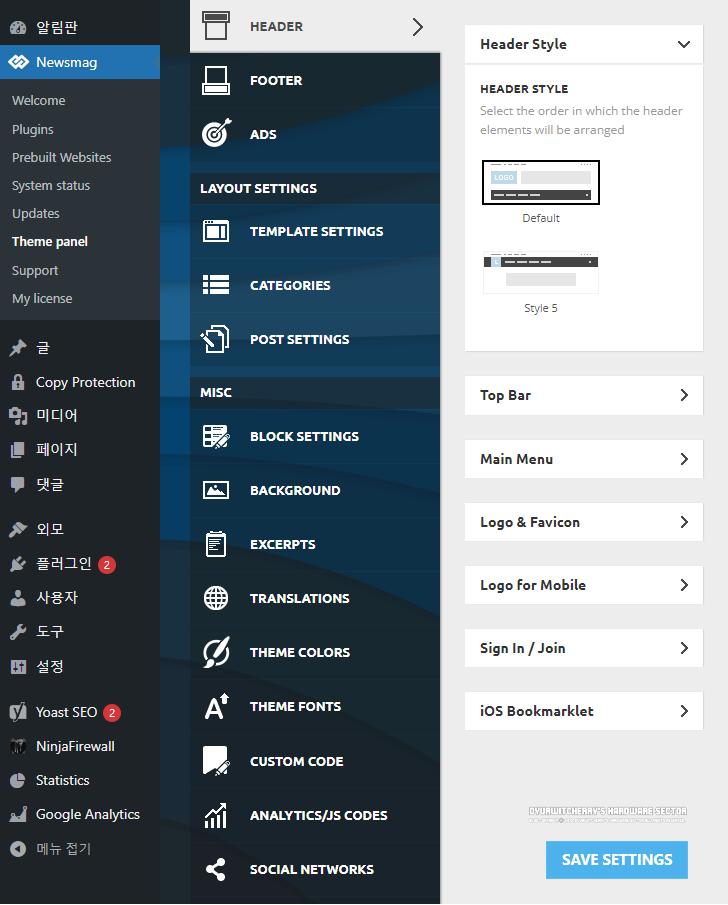728x905 pixels.
Task: Click the Background image icon
Action: coord(216,490)
